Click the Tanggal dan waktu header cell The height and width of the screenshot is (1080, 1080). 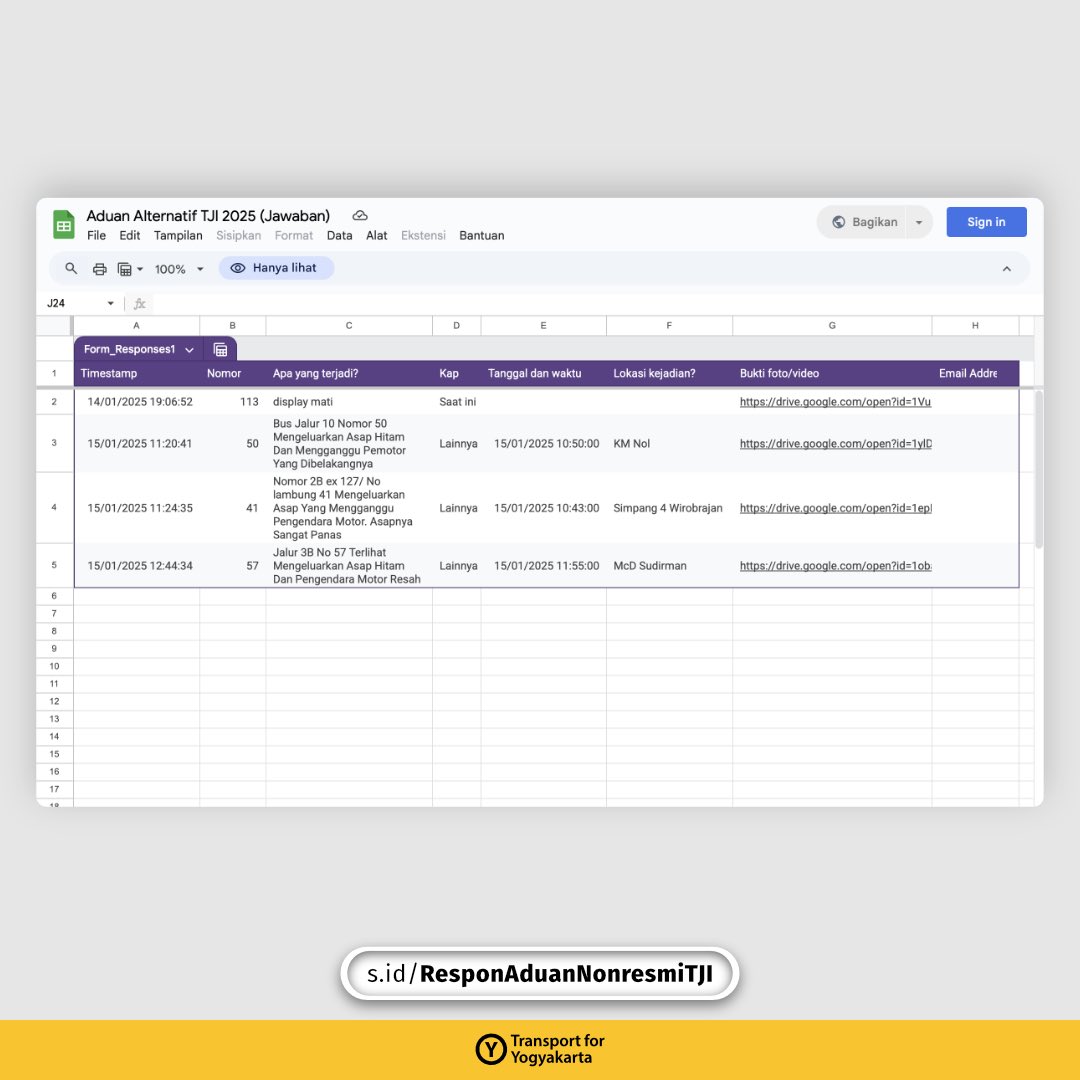tap(543, 373)
